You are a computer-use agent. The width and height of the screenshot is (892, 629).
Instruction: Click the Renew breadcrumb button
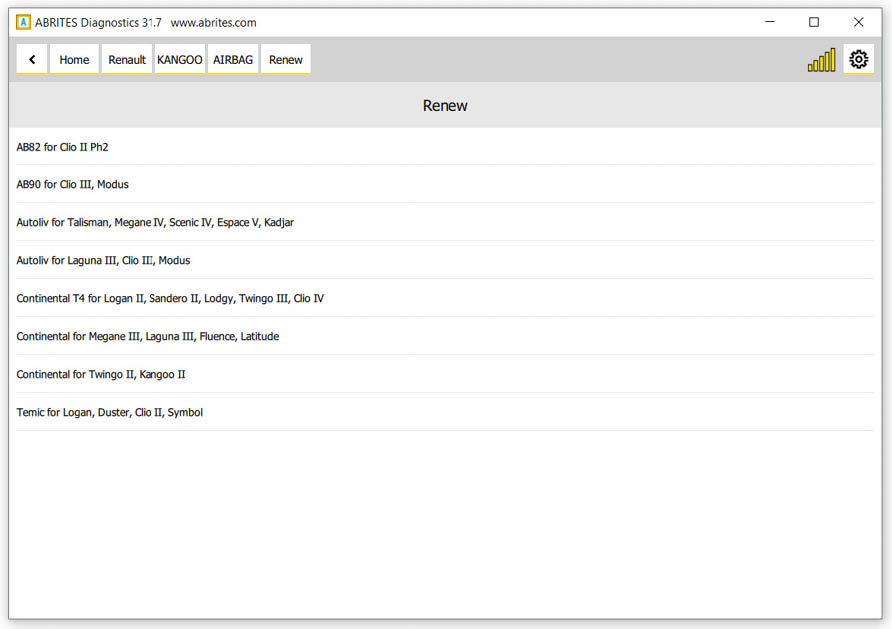pos(285,60)
